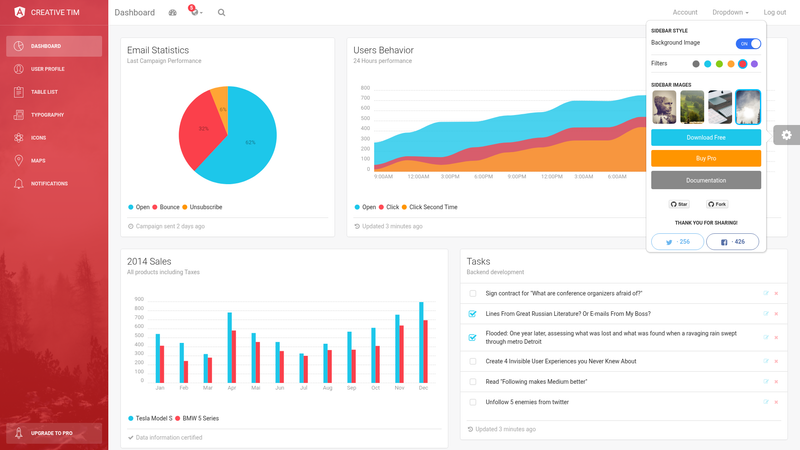Delete the 'Read Following makes Medium better' task
The image size is (800, 450).
777,382
